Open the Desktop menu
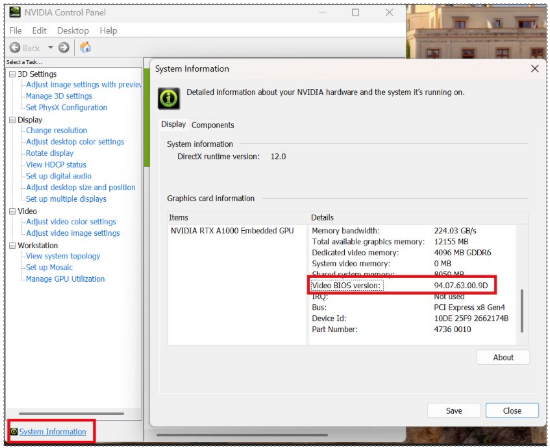Image resolution: width=550 pixels, height=448 pixels. coord(73,31)
